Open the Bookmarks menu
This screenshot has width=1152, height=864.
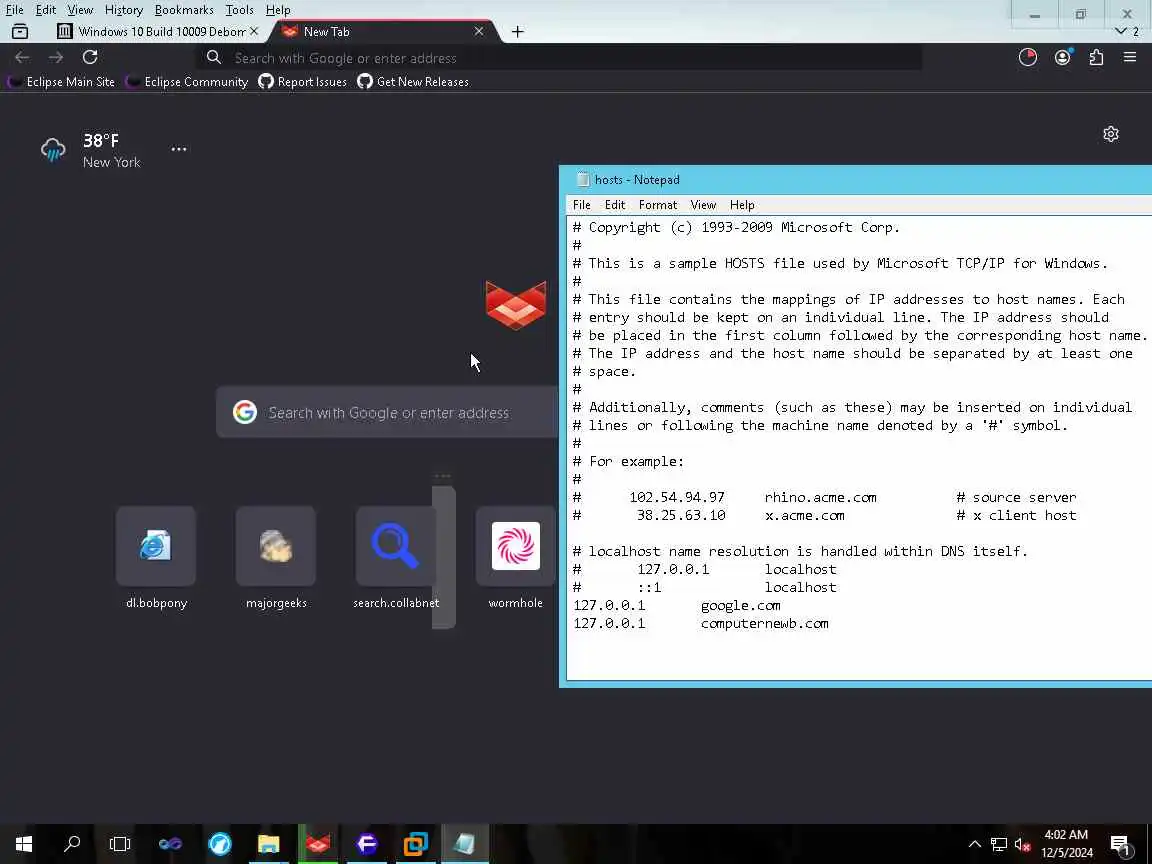[184, 10]
